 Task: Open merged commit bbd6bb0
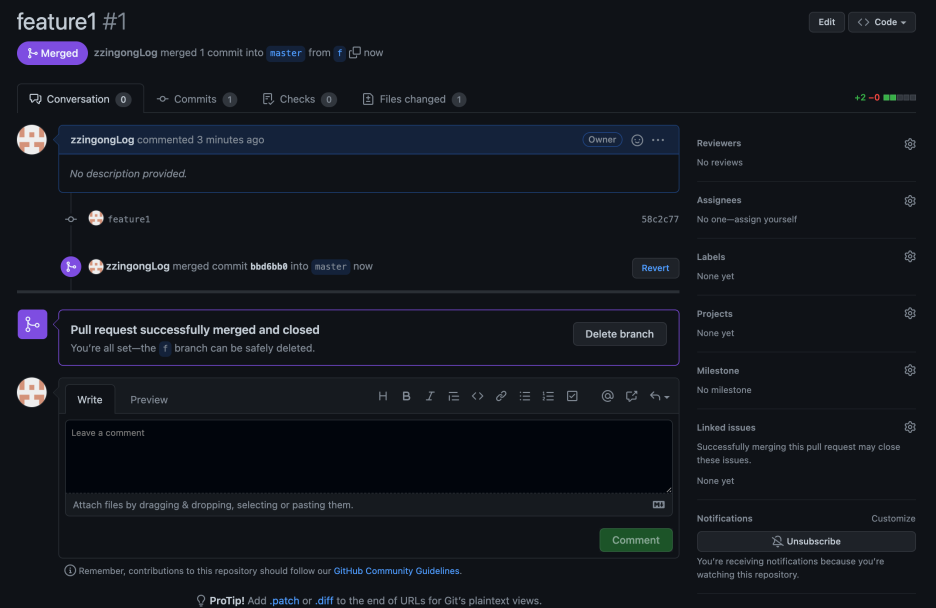click(x=269, y=267)
